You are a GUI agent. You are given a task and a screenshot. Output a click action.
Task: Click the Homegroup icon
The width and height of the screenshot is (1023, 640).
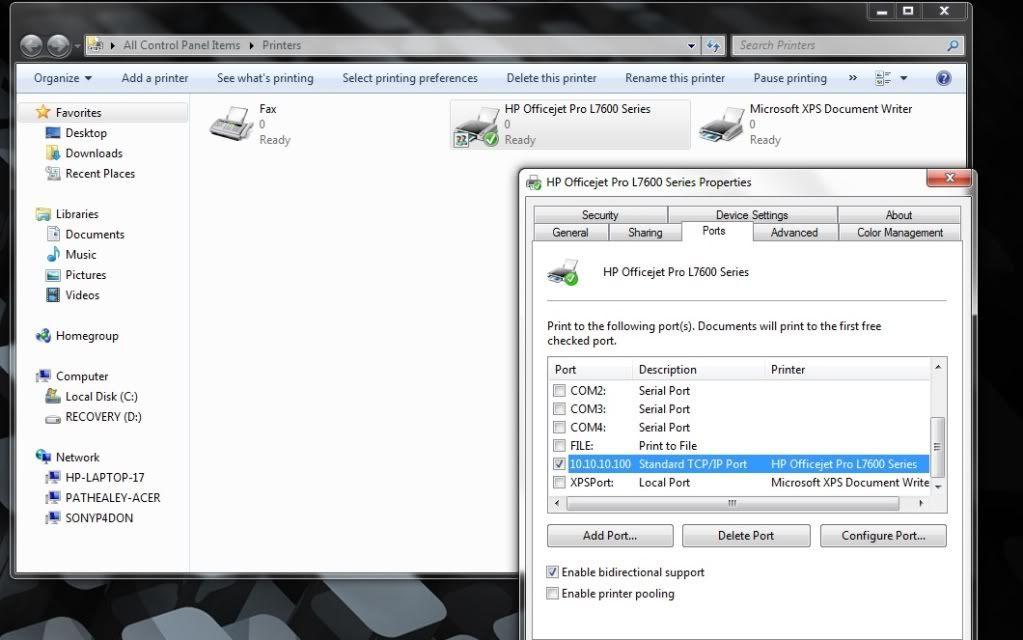43,336
